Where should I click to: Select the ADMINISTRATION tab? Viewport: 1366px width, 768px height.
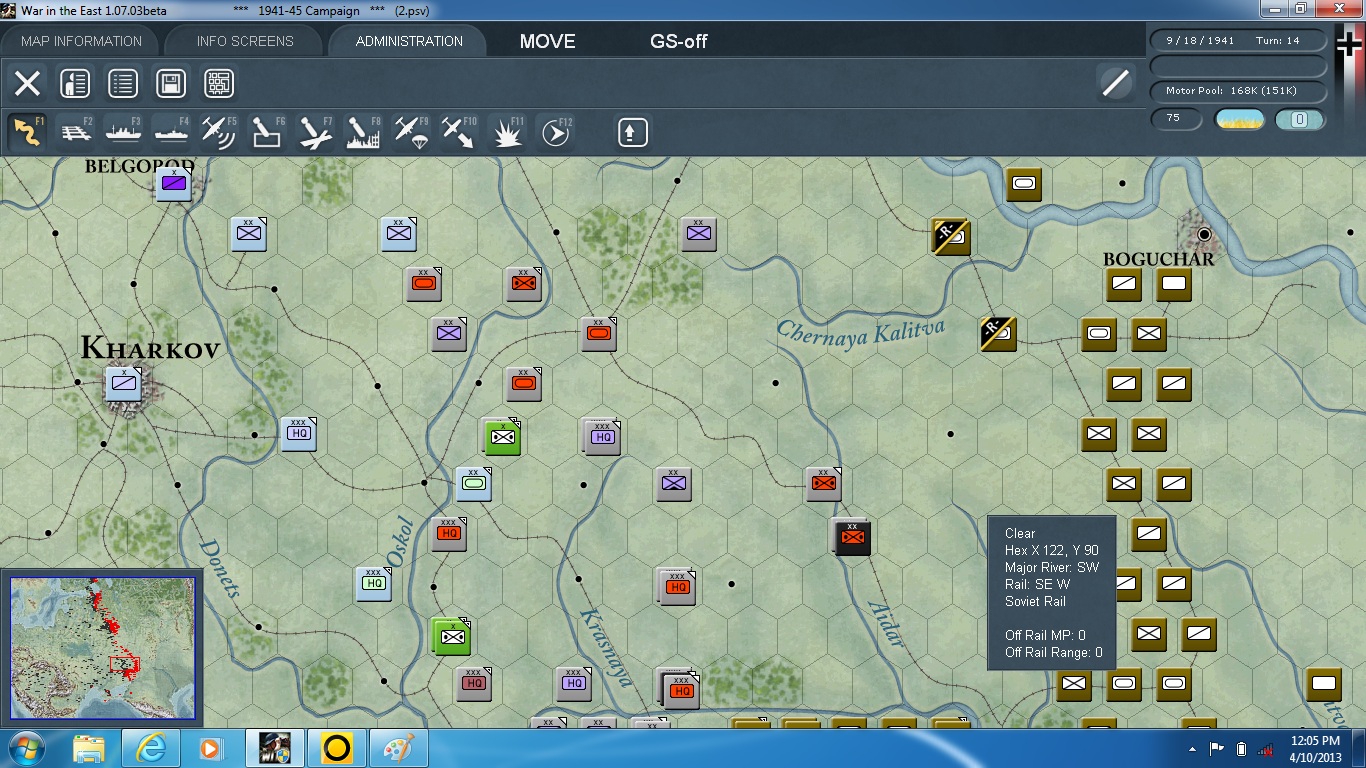tap(409, 41)
